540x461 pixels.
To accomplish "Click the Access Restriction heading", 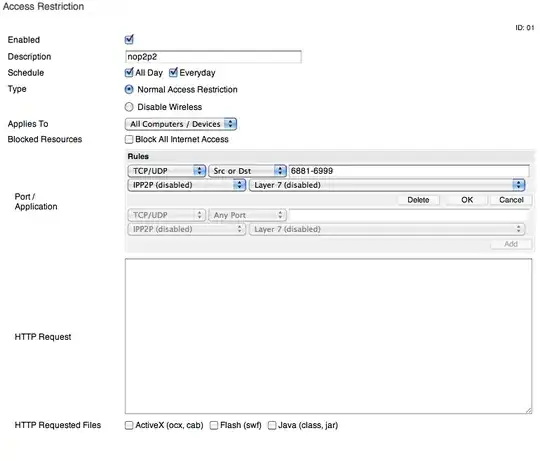I will (x=43, y=6).
